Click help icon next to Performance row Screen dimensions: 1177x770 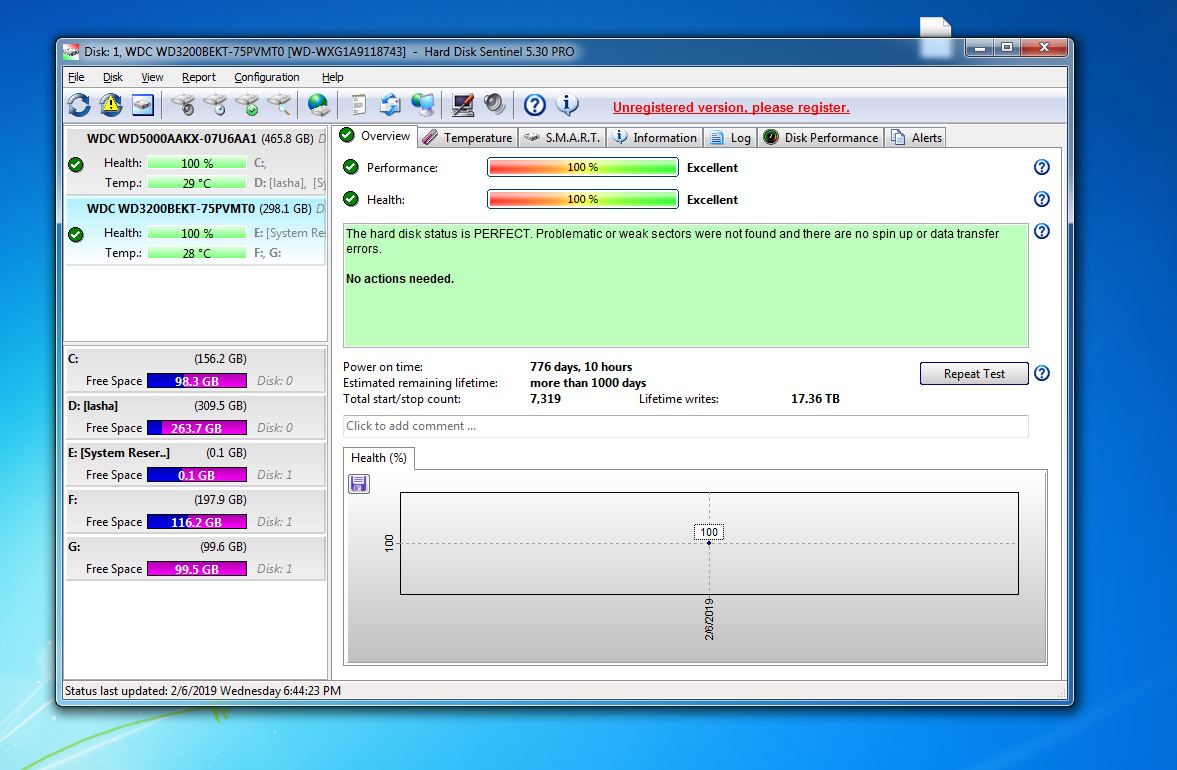pyautogui.click(x=1041, y=167)
